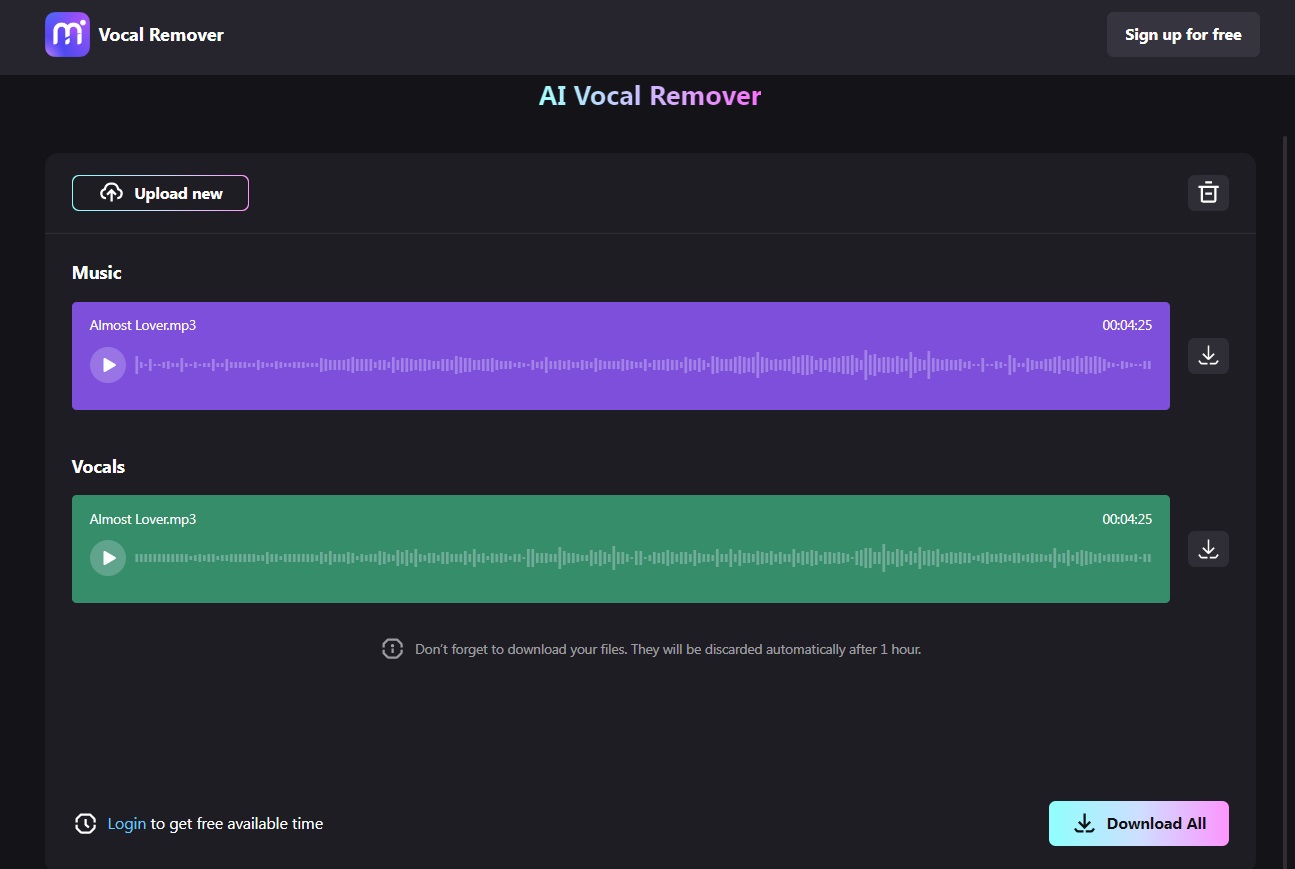The image size is (1295, 869).
Task: Click the Vocal Remover header title
Action: (x=161, y=35)
